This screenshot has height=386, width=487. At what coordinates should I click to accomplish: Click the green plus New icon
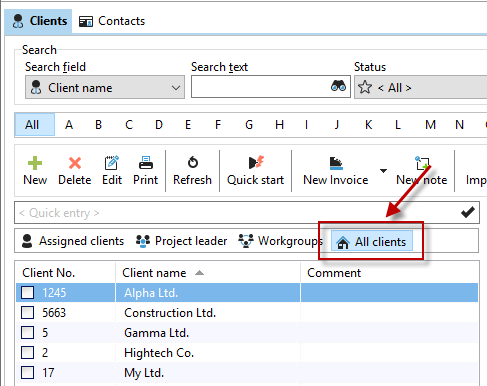coord(35,163)
